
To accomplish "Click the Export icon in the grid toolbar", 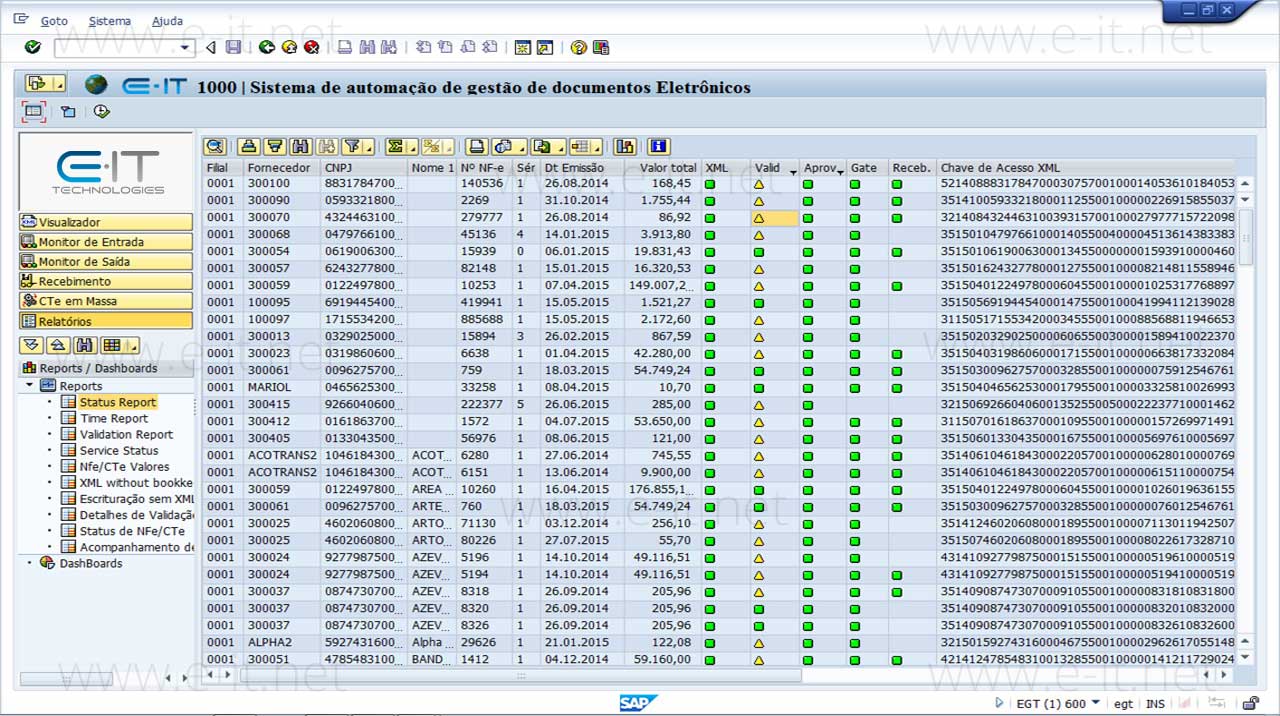I will point(546,146).
